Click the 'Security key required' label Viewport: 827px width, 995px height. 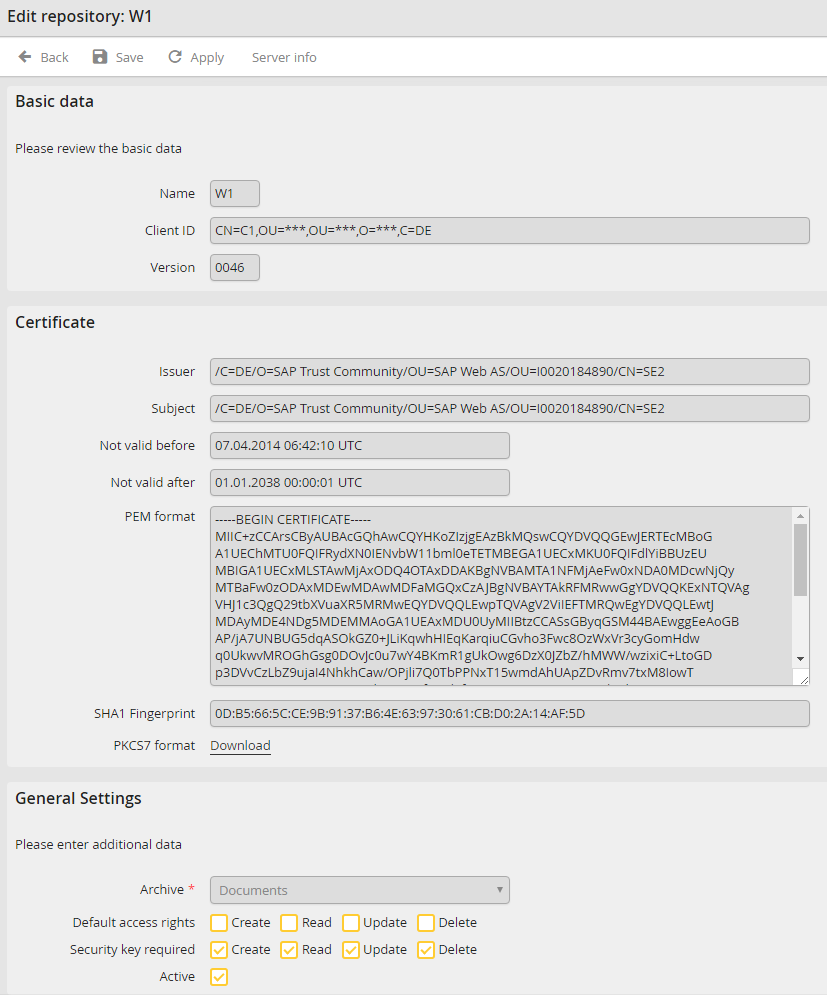(132, 950)
